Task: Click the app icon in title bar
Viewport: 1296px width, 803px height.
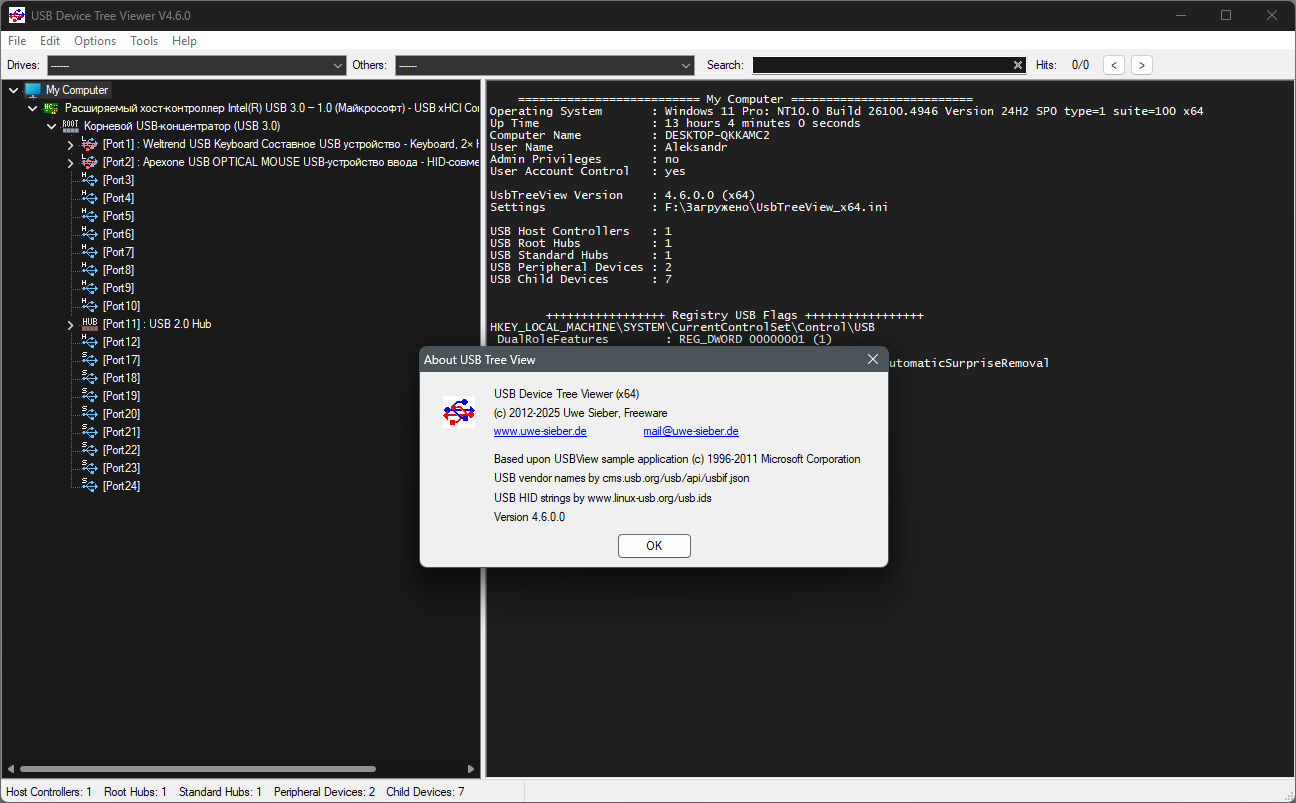Action: pyautogui.click(x=17, y=15)
